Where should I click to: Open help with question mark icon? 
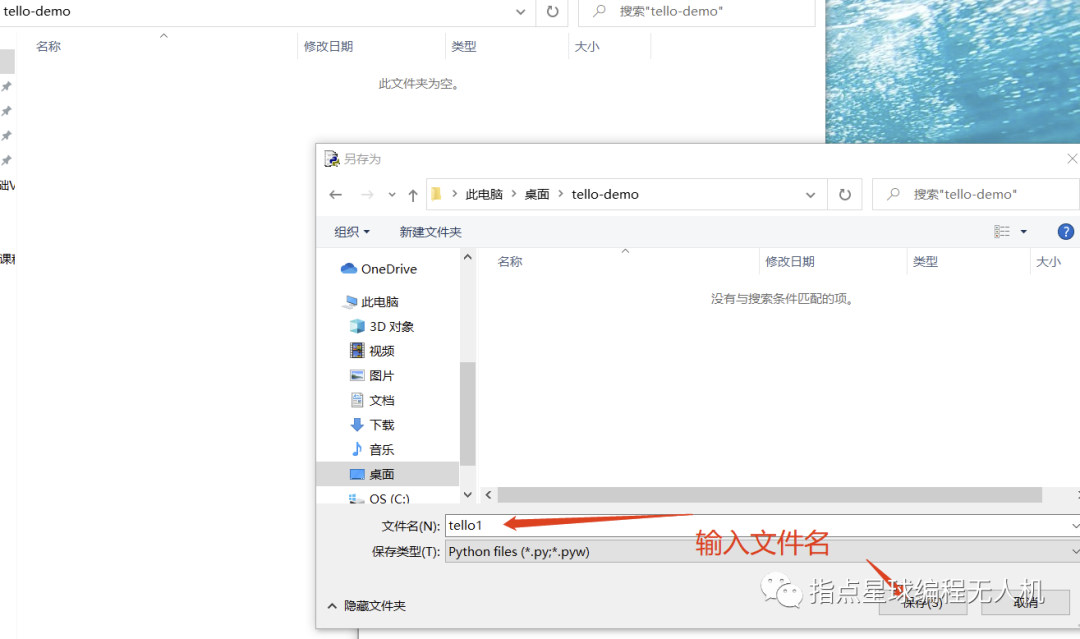(1066, 231)
